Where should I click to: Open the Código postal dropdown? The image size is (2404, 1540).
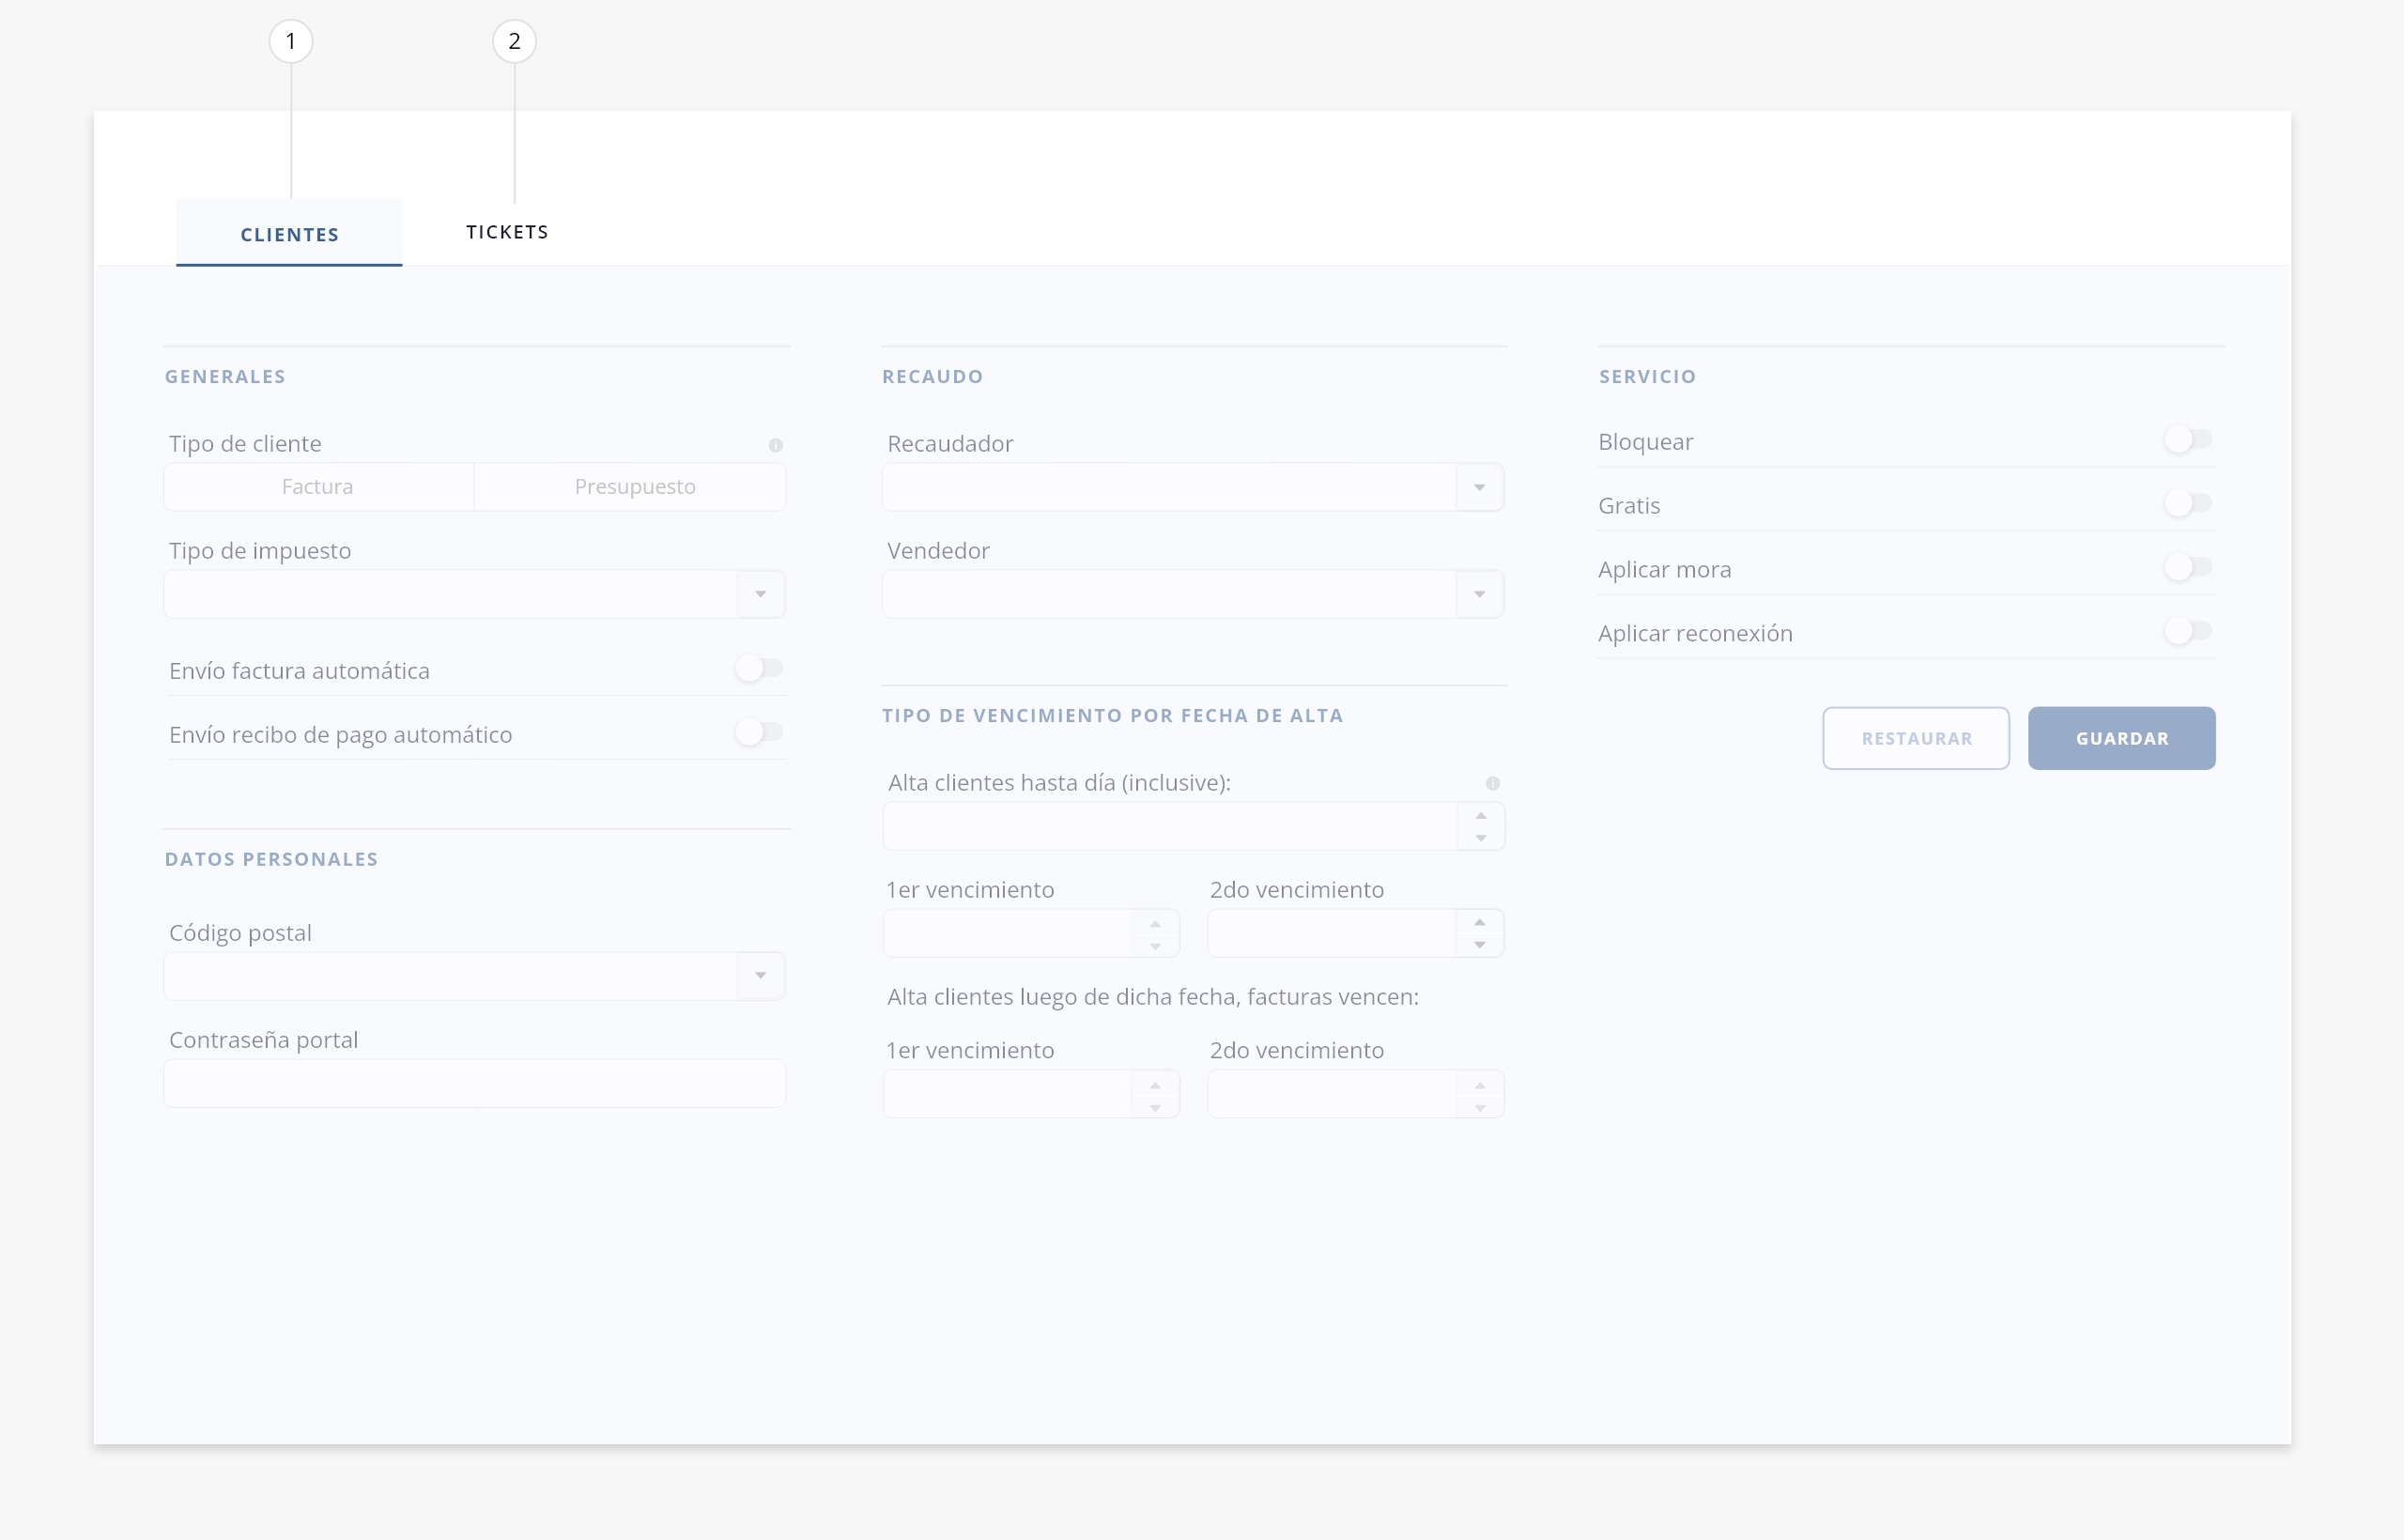(760, 975)
